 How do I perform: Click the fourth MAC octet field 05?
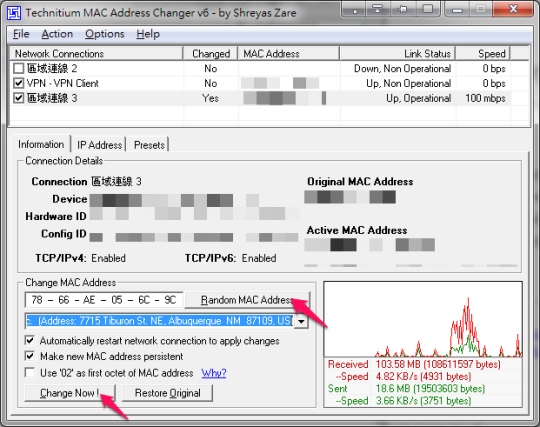point(117,300)
